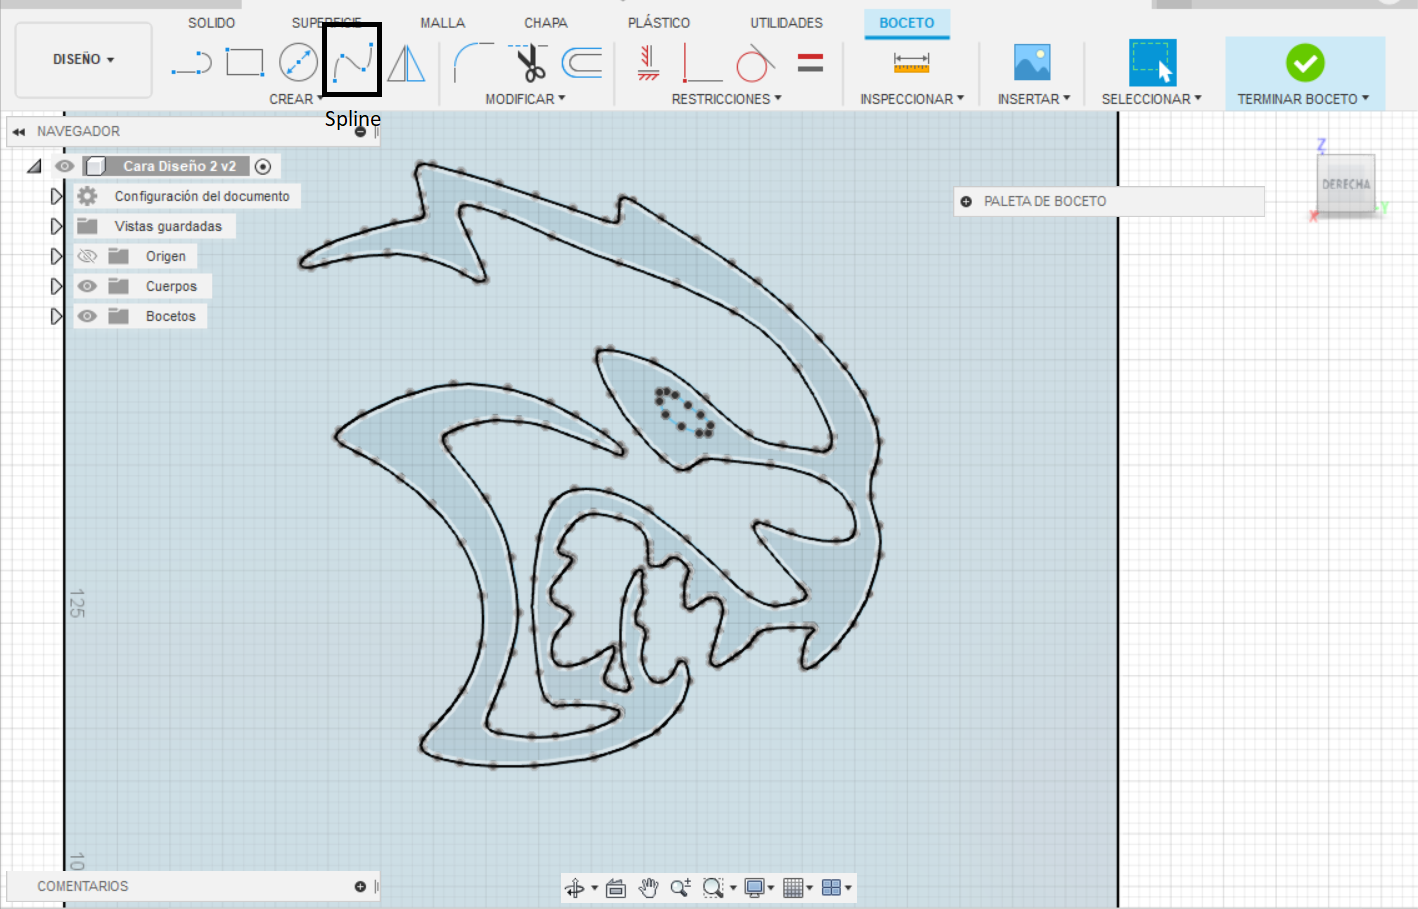Click the gear icon beside Configuración del documento
The image size is (1418, 909).
pyautogui.click(x=88, y=196)
